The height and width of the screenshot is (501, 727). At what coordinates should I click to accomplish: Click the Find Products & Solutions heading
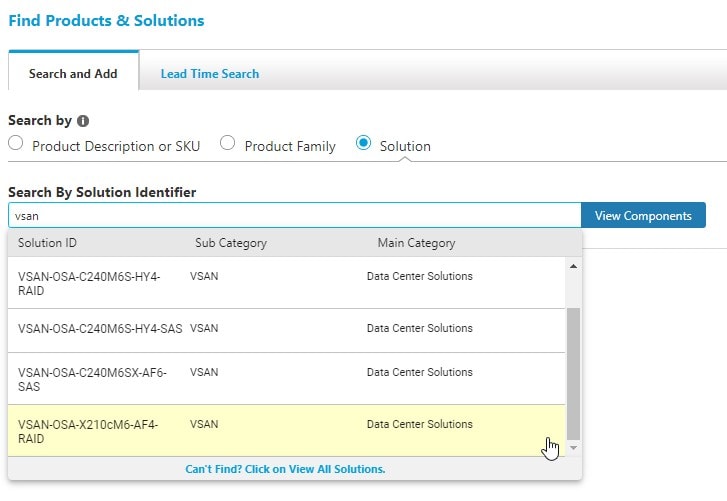(106, 20)
